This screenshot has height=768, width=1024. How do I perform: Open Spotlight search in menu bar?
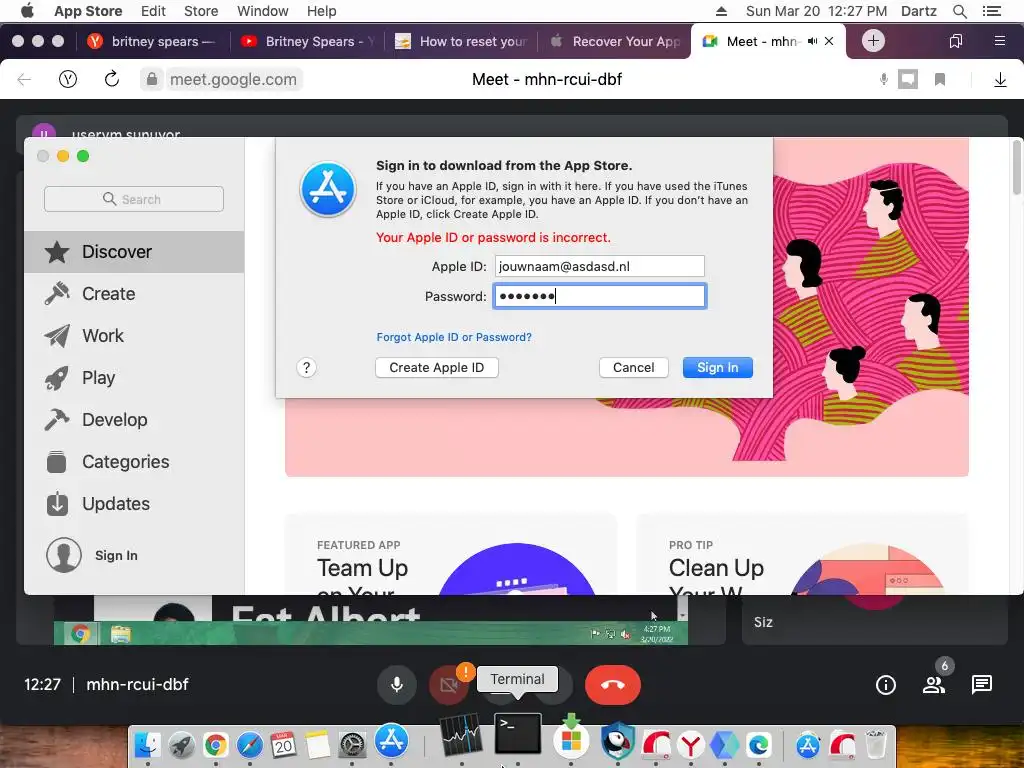[x=959, y=11]
